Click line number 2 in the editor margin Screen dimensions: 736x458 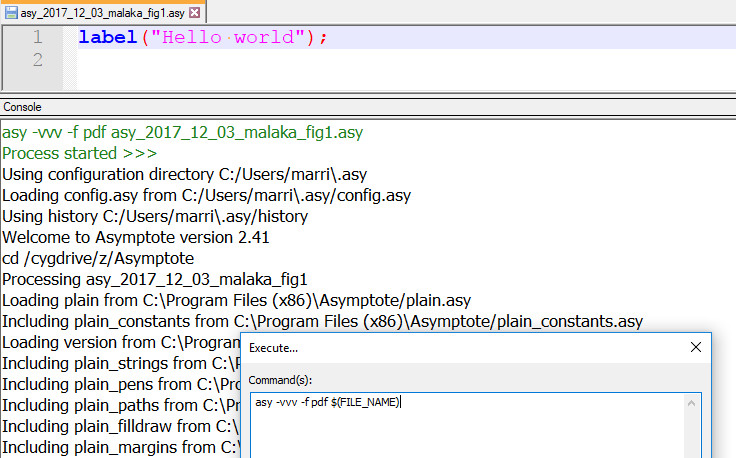point(36,61)
